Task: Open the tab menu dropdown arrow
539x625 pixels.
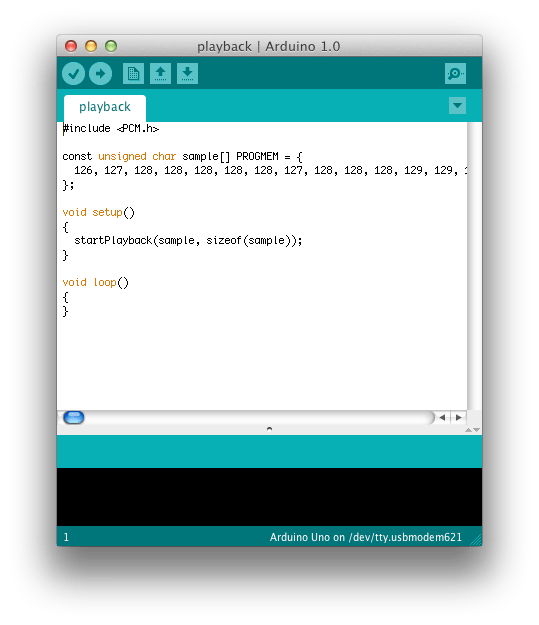Action: (457, 106)
